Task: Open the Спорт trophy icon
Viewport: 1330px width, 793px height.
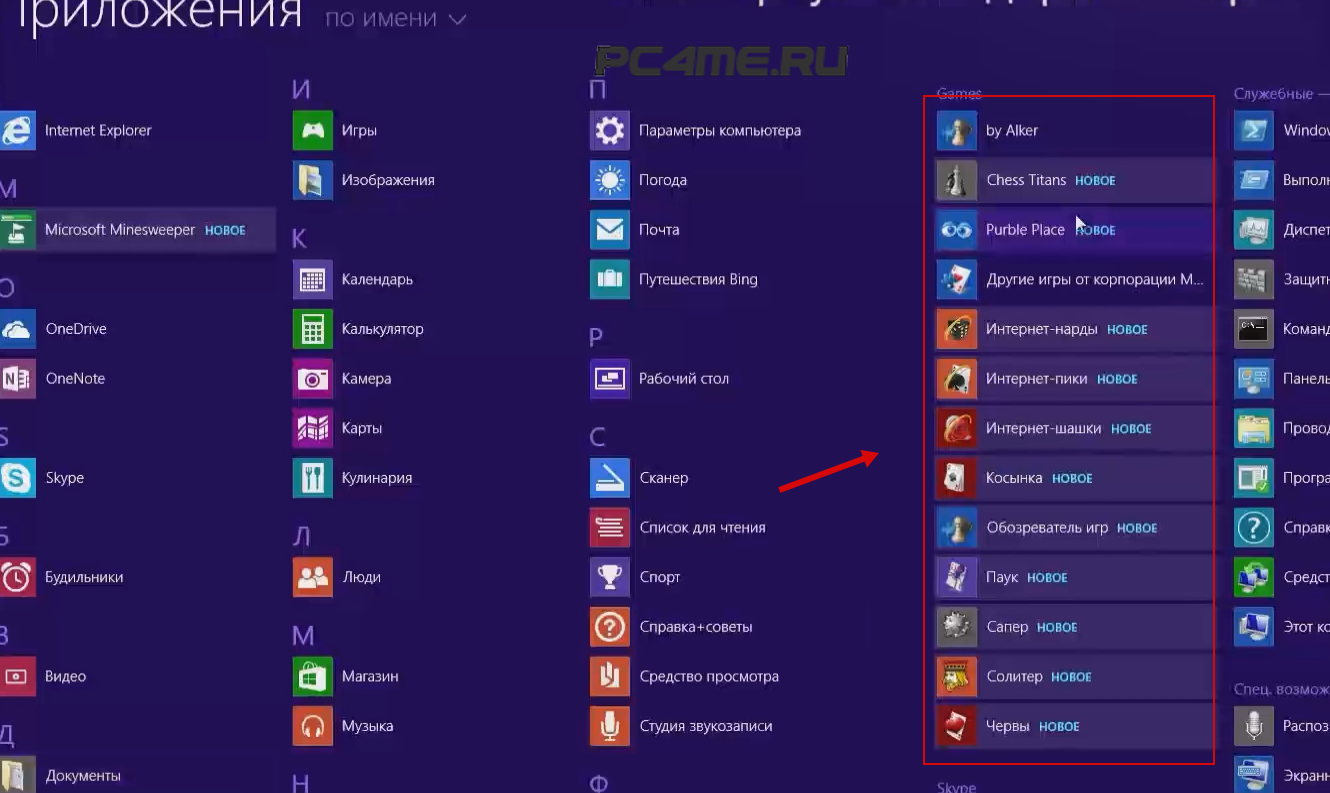Action: tap(610, 577)
